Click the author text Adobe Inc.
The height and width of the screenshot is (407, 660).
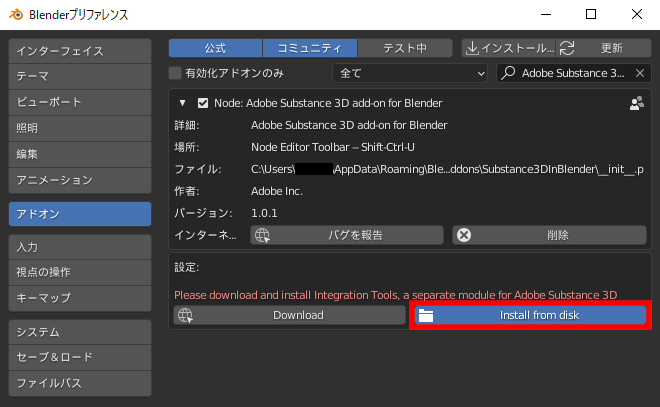point(277,192)
